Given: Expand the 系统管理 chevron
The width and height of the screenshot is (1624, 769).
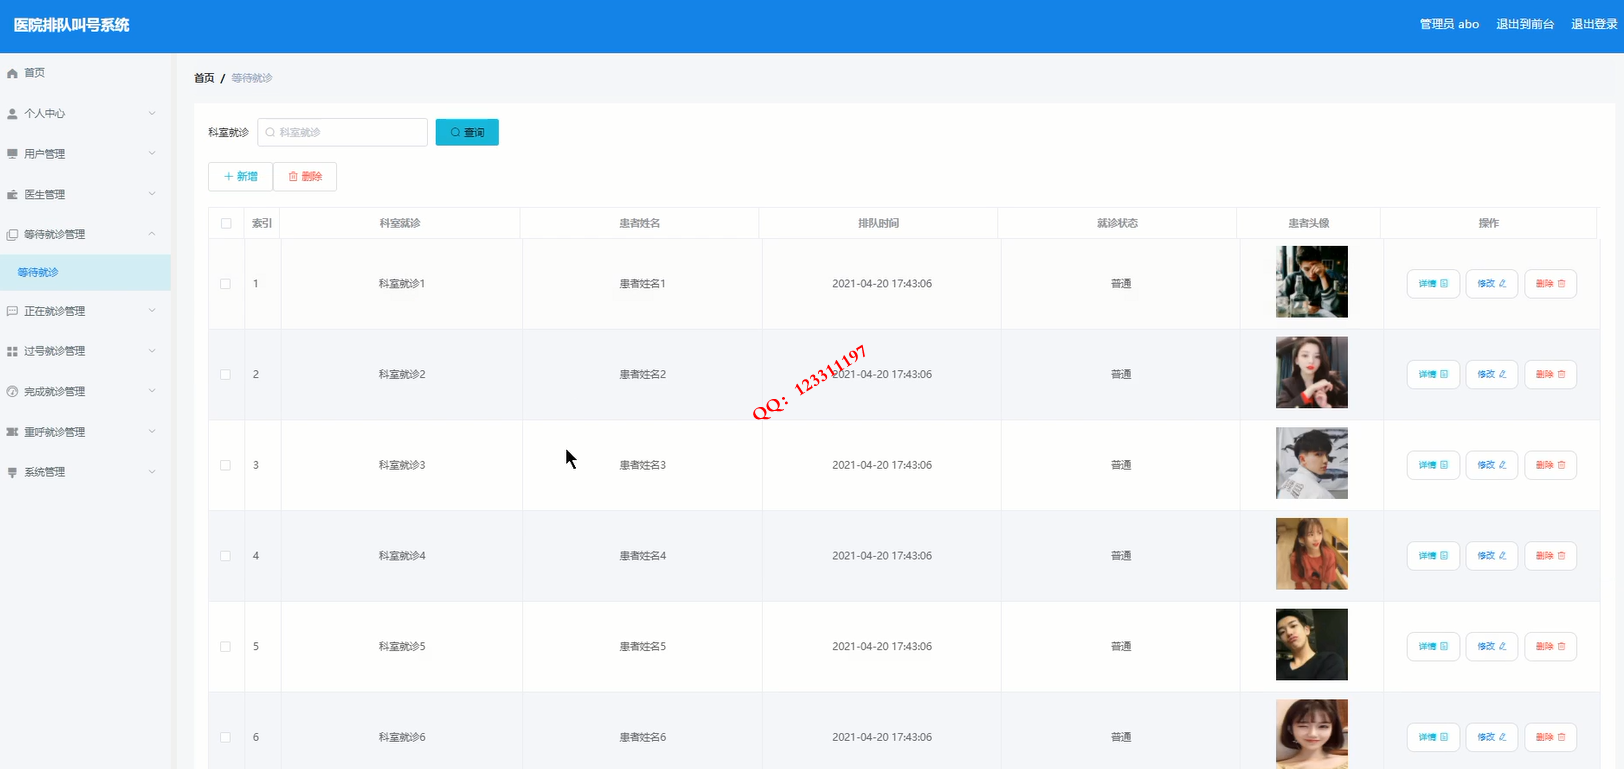Looking at the screenshot, I should coord(152,472).
